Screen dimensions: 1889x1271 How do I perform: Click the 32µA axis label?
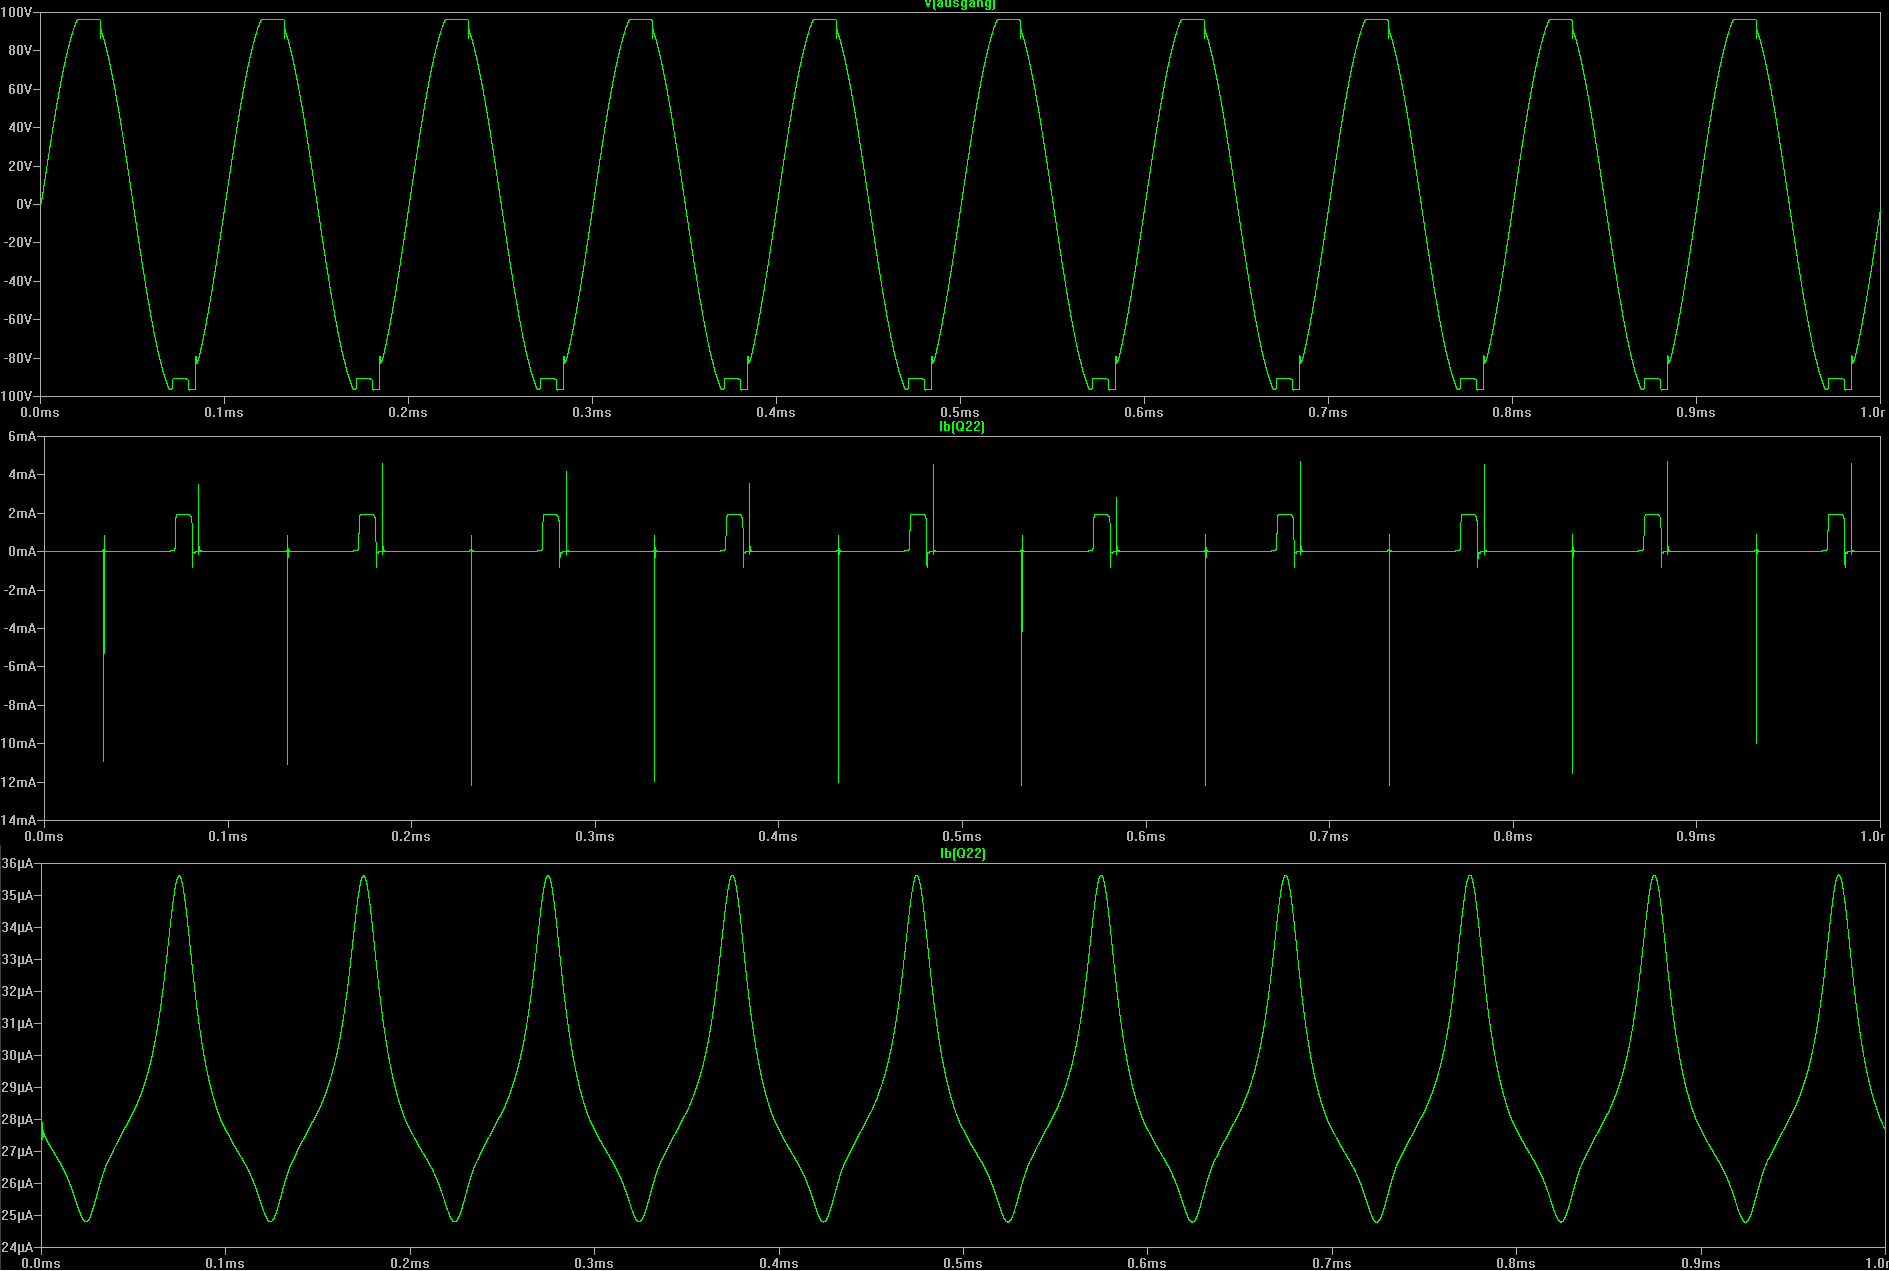(x=17, y=991)
